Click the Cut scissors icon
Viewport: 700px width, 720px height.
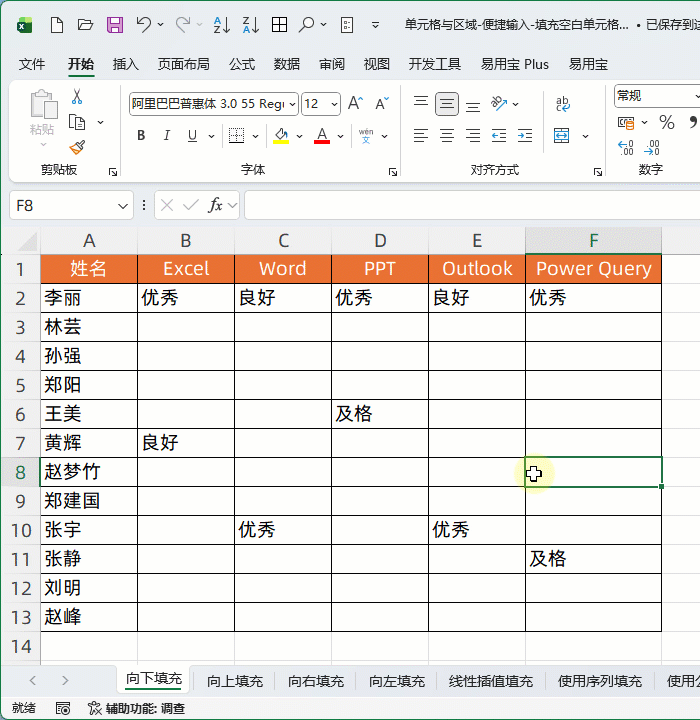(77, 97)
